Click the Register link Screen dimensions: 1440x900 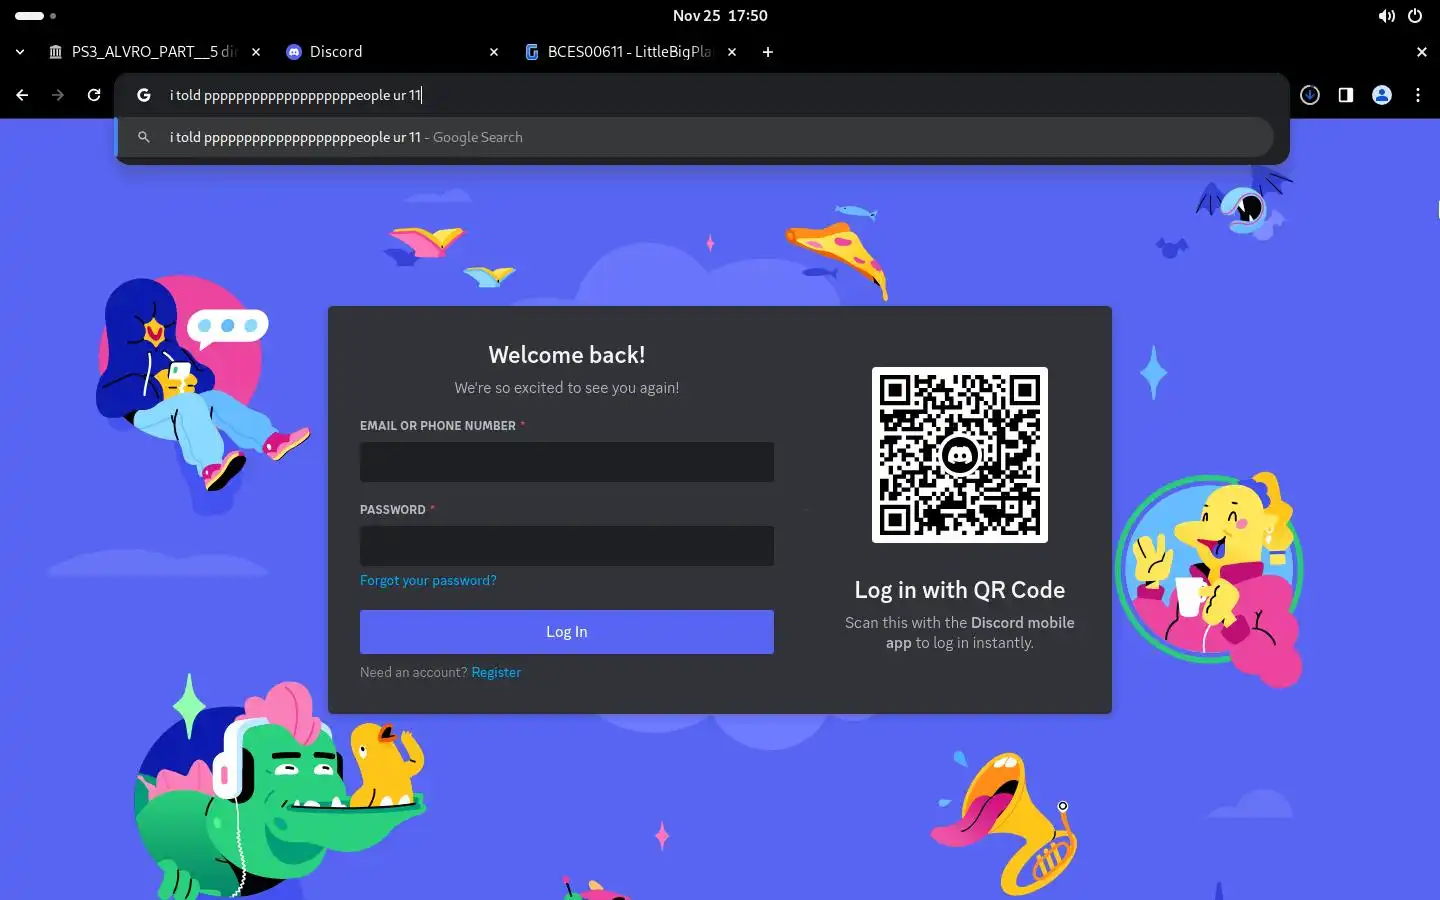[x=496, y=672]
